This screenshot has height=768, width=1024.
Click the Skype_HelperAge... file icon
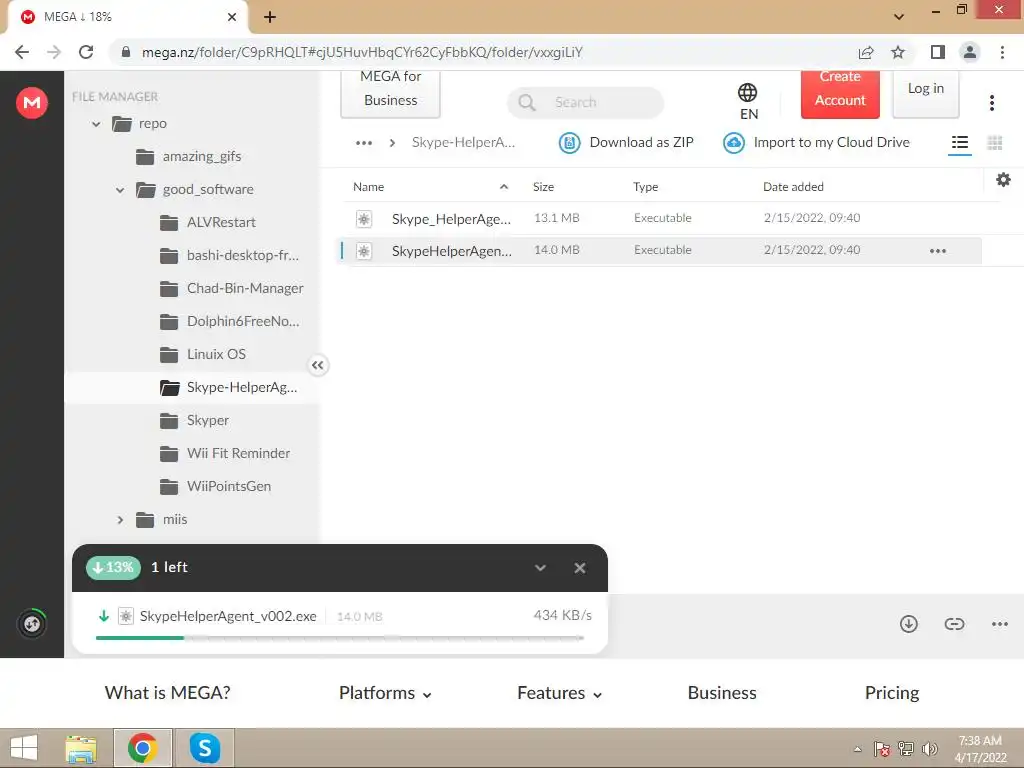click(364, 219)
